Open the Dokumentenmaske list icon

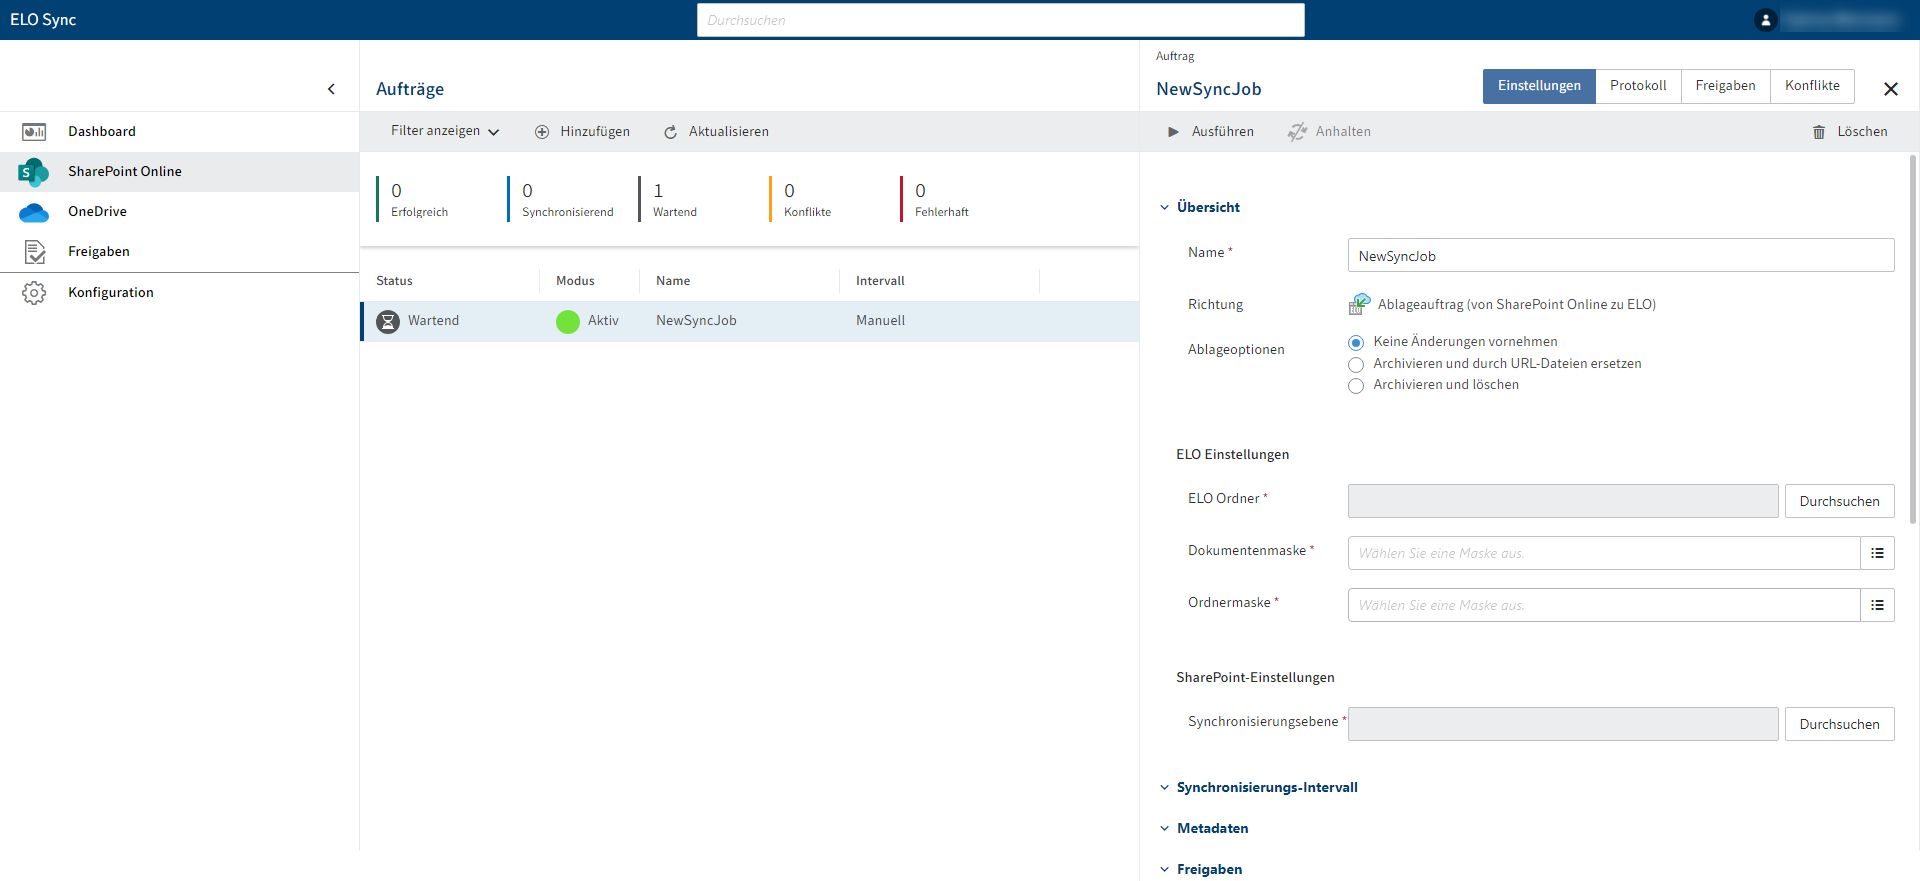tap(1877, 553)
